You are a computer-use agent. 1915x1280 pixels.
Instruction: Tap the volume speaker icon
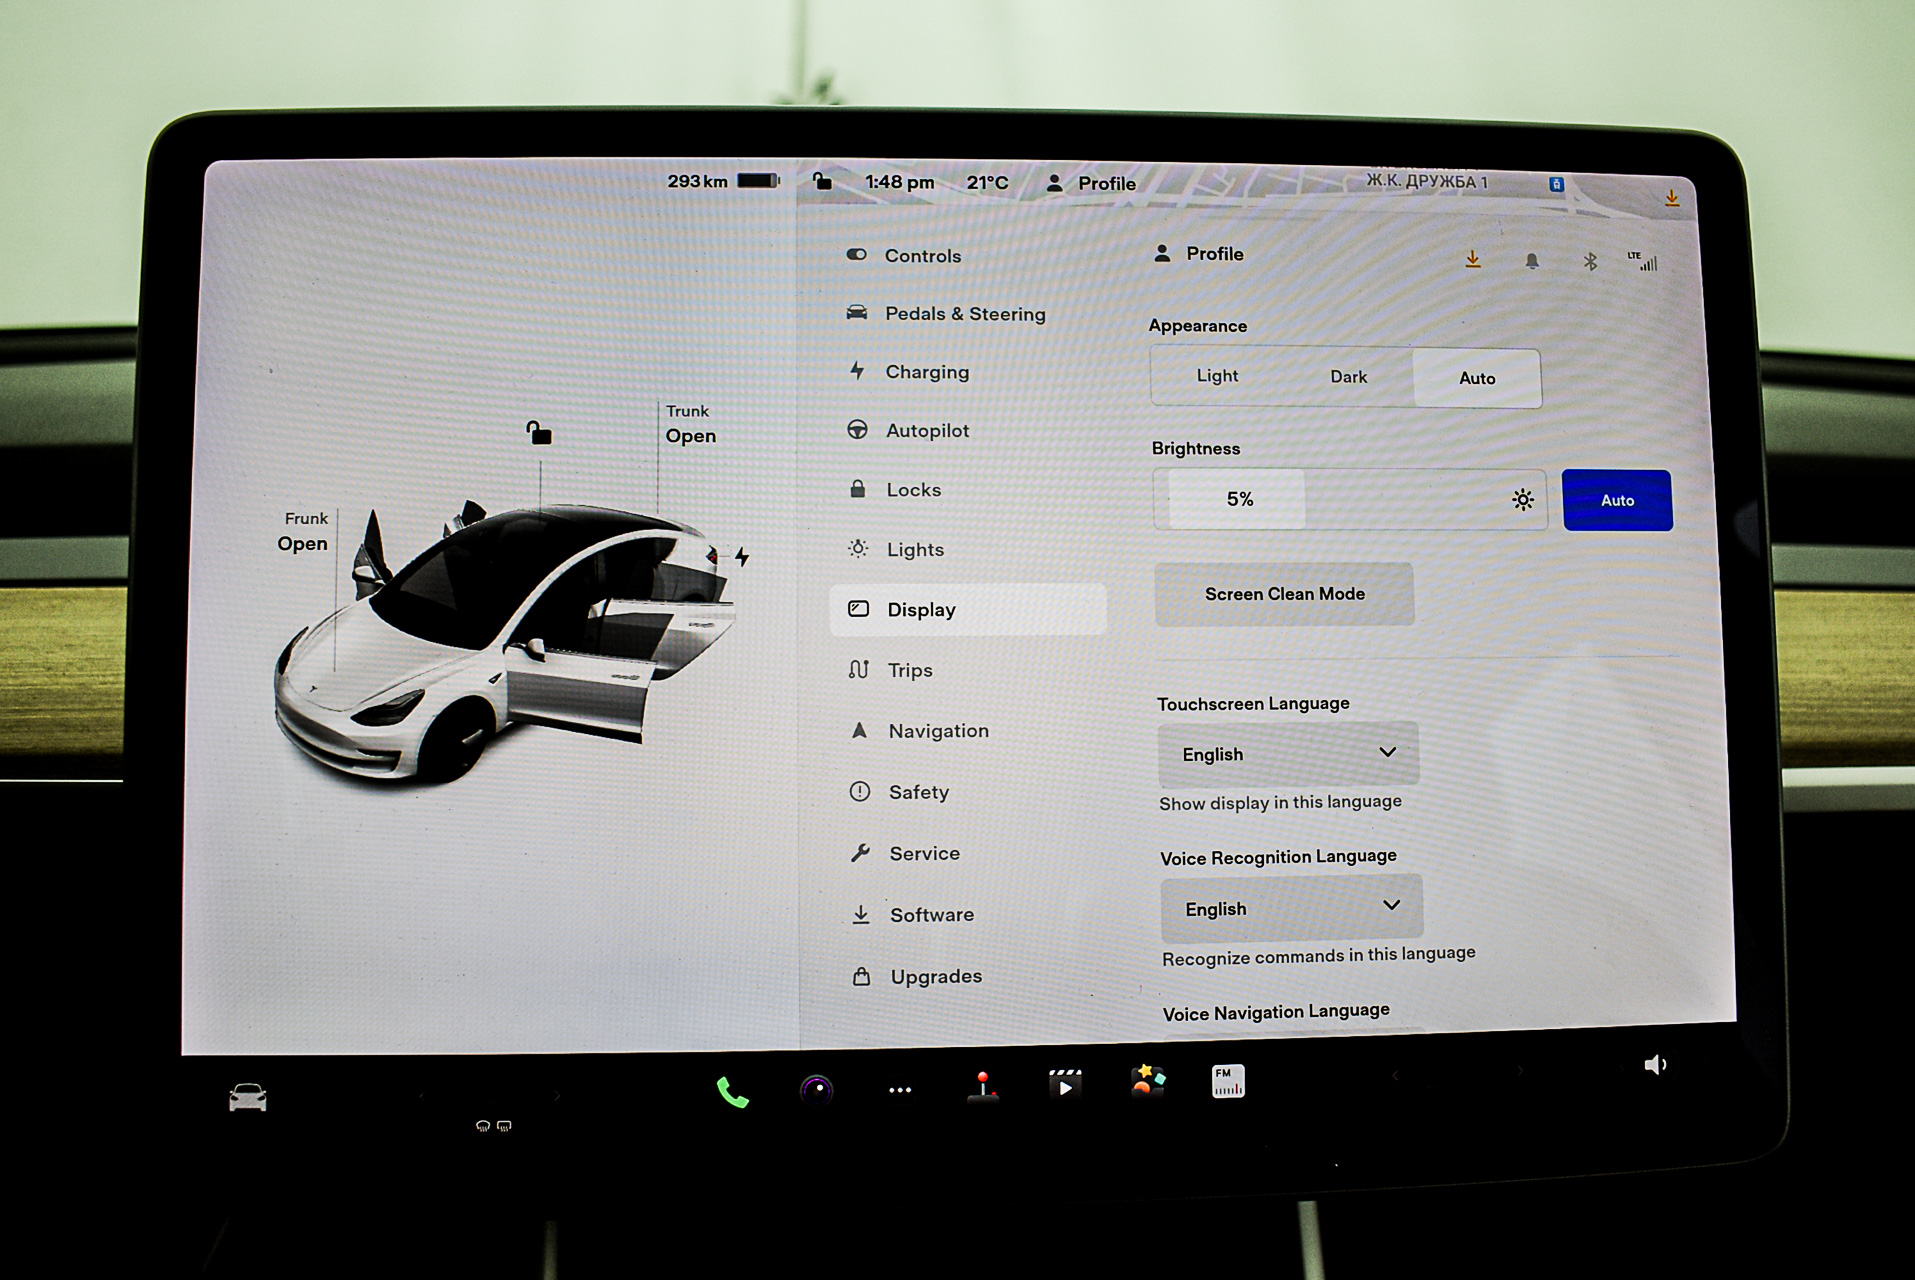(x=1655, y=1065)
